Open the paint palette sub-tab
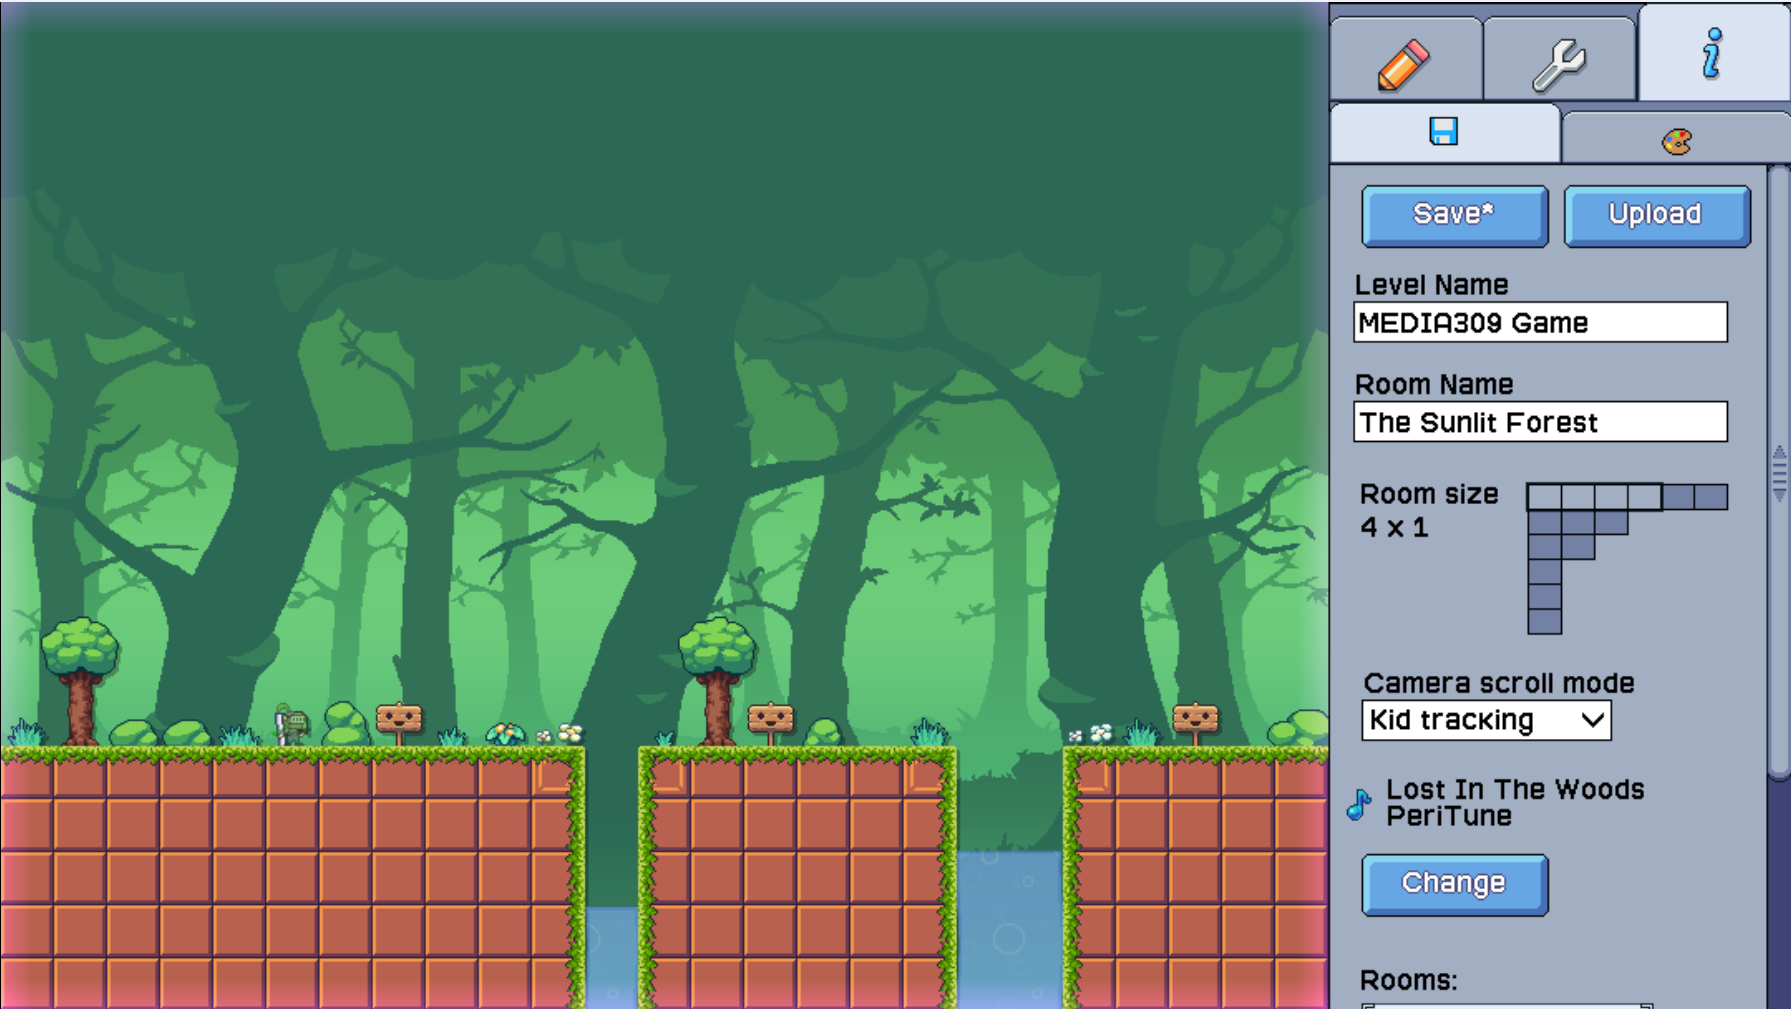The image size is (1791, 1009). (1676, 139)
